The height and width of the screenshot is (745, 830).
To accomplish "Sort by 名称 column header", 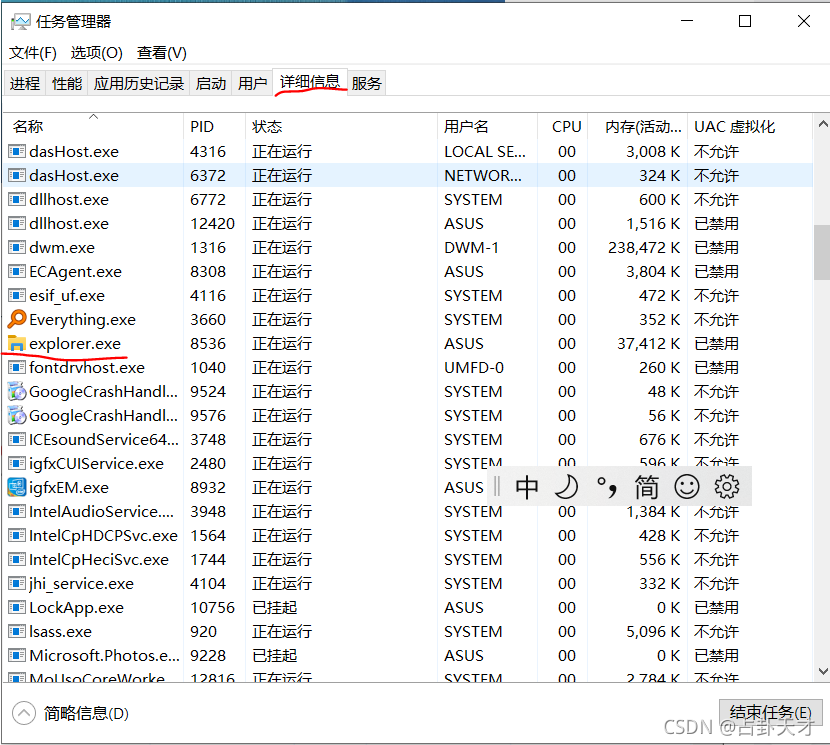I will [94, 127].
